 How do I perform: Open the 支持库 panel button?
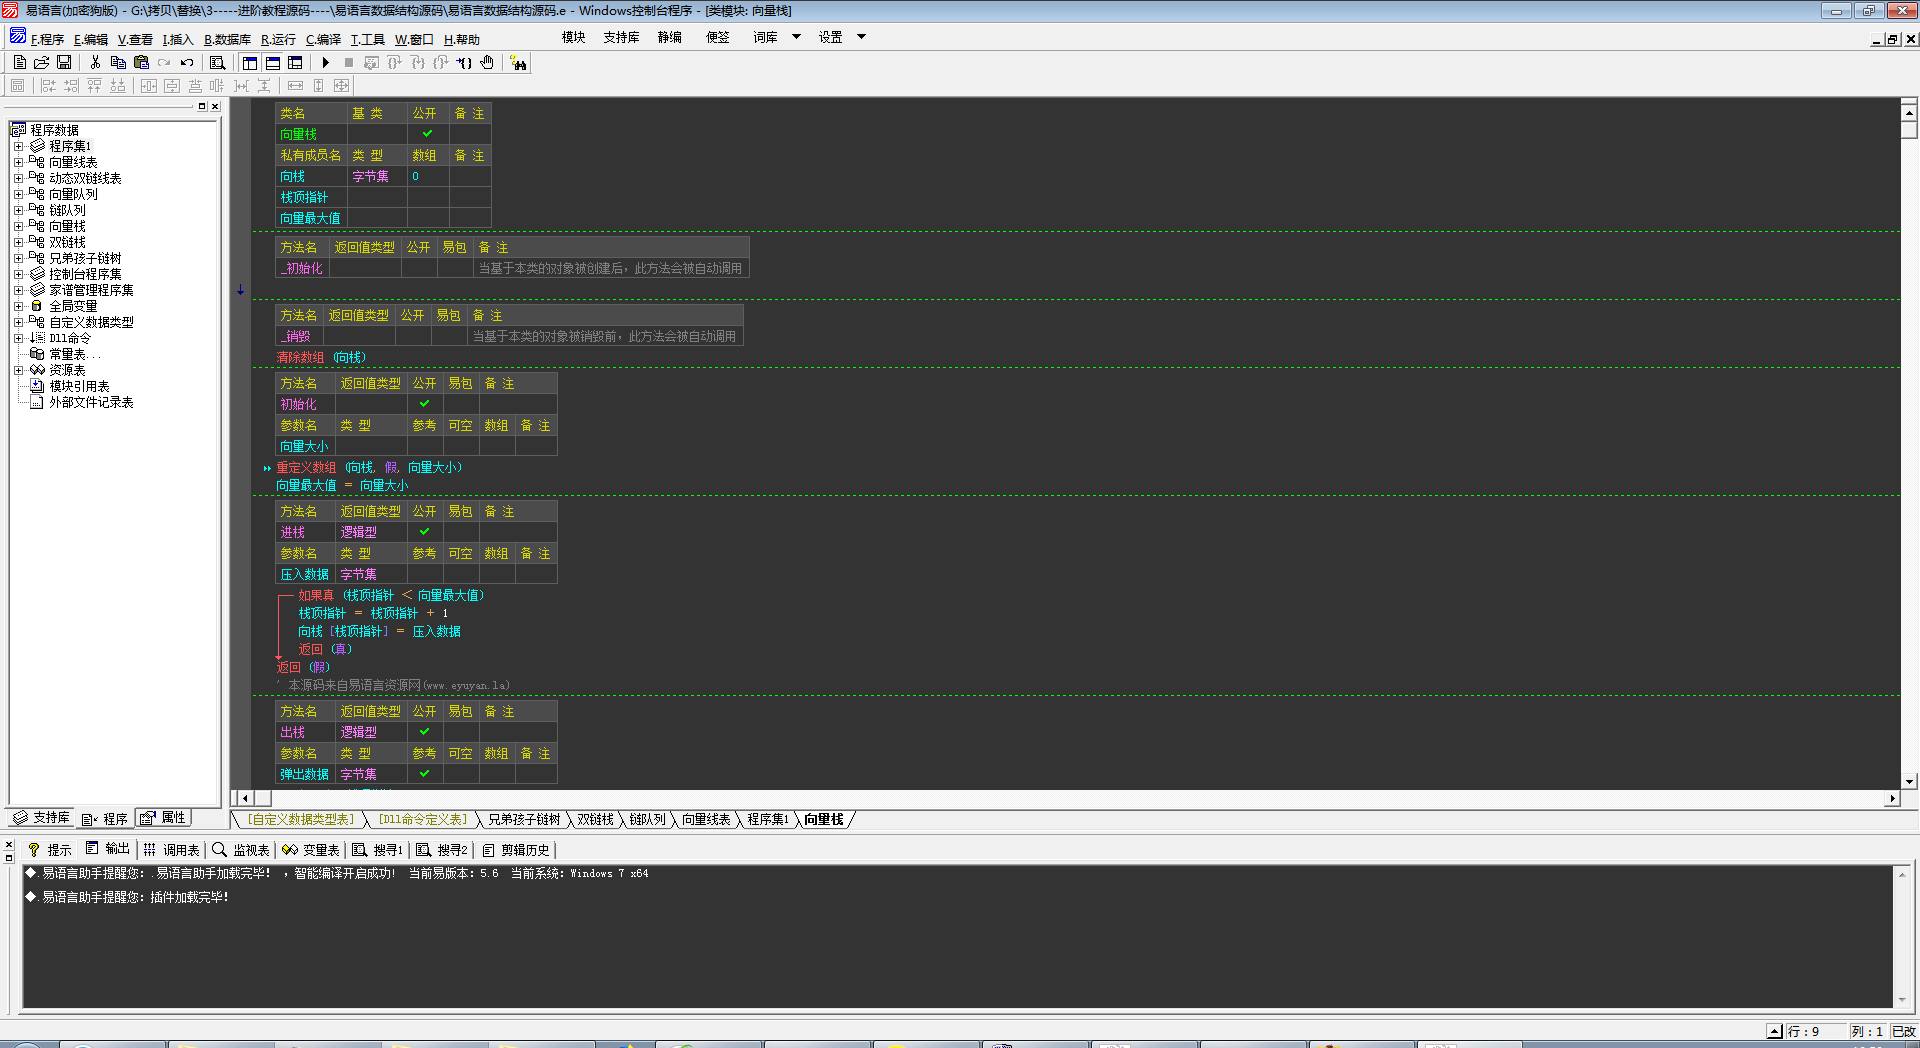[x=42, y=818]
